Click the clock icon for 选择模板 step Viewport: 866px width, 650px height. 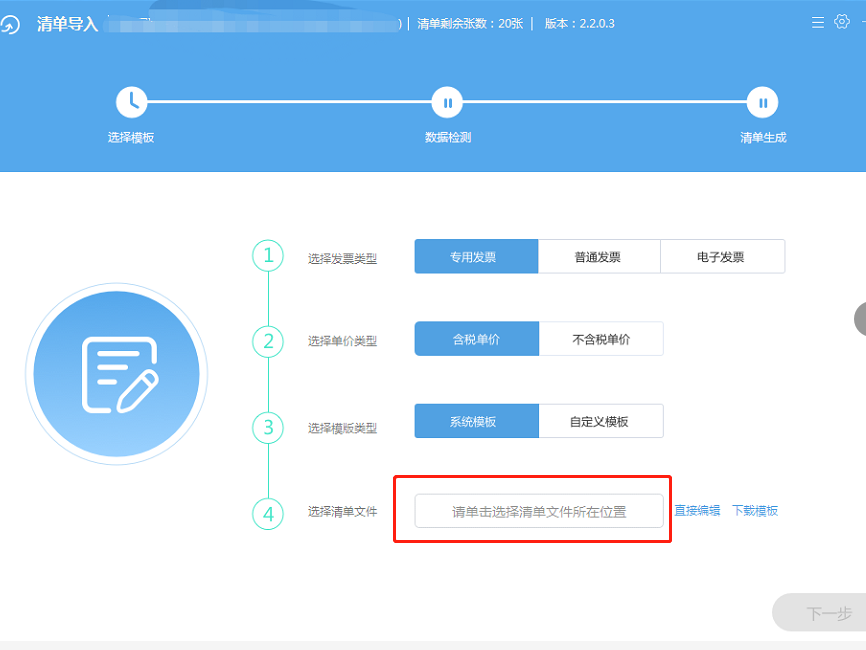pyautogui.click(x=131, y=101)
